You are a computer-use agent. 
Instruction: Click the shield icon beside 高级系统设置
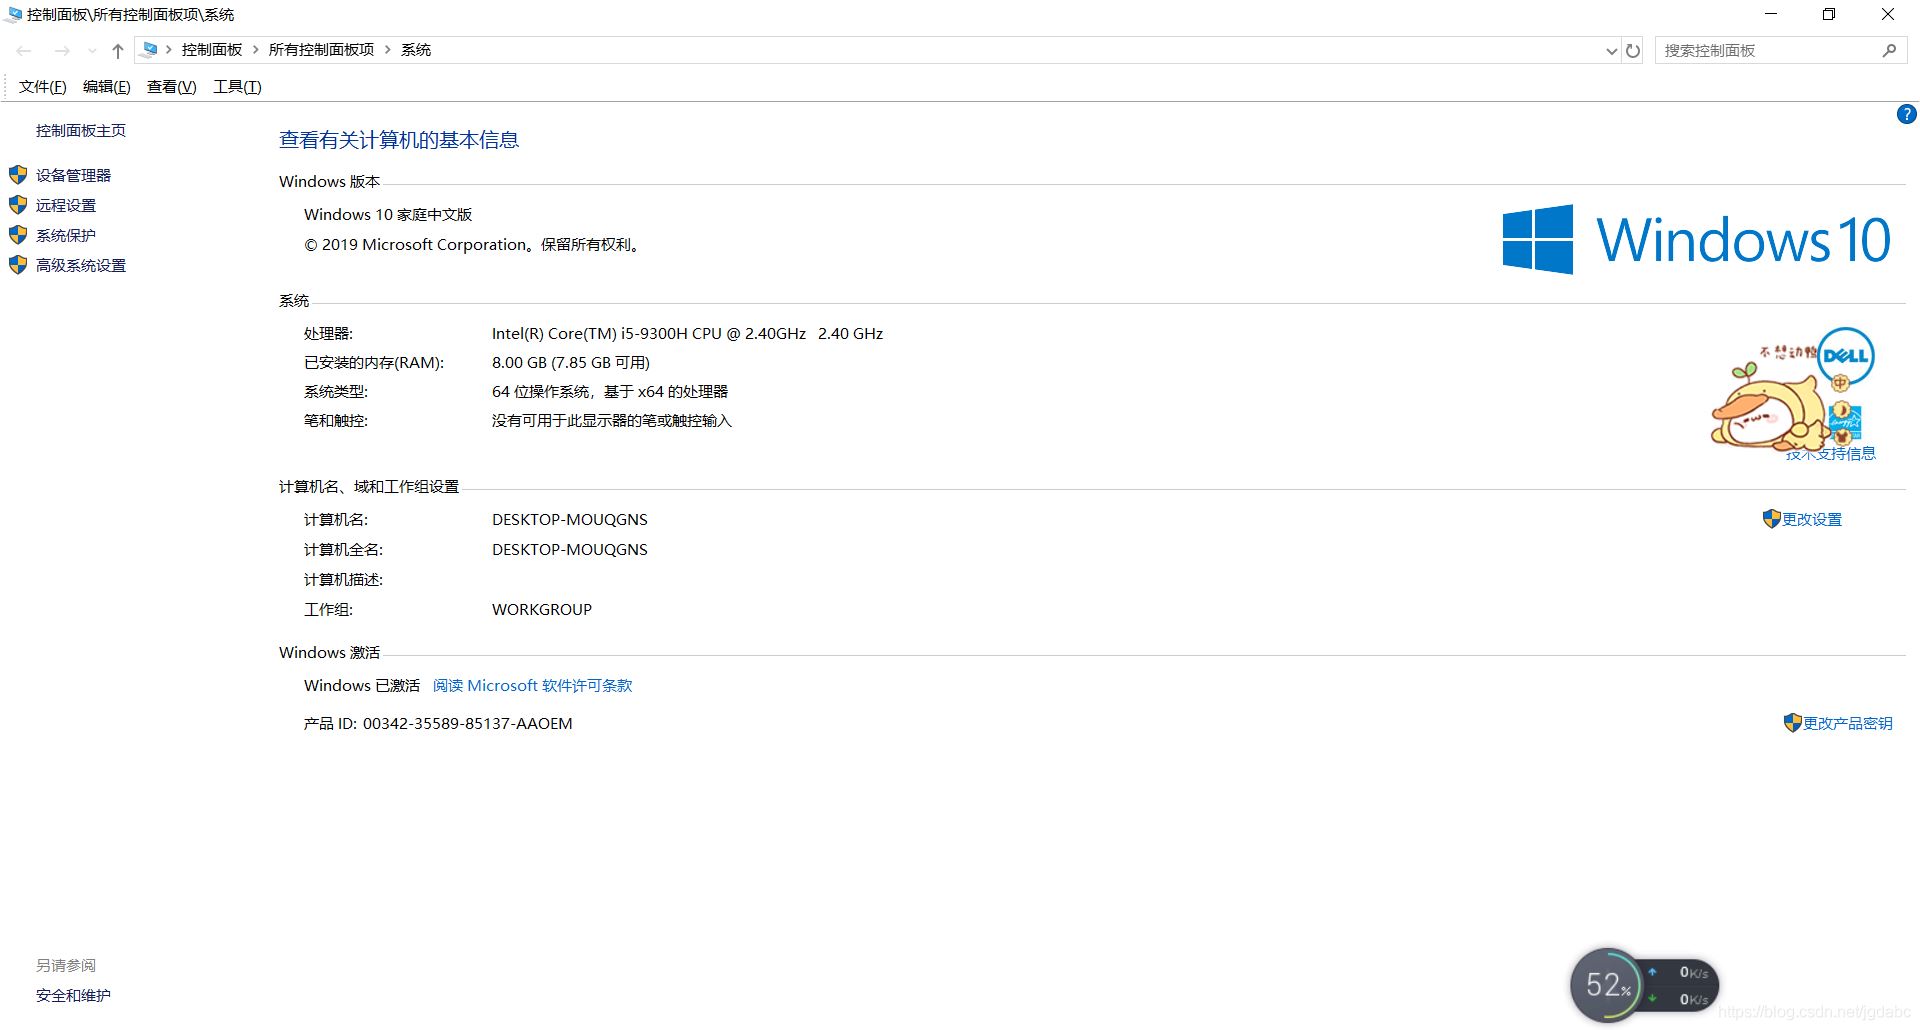pyautogui.click(x=18, y=265)
